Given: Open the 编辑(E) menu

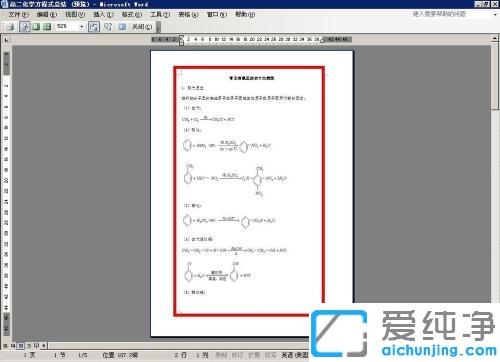Looking at the screenshot, I should [x=47, y=14].
